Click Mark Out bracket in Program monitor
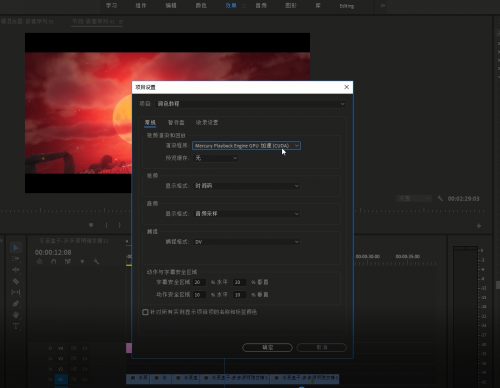 tap(119, 225)
